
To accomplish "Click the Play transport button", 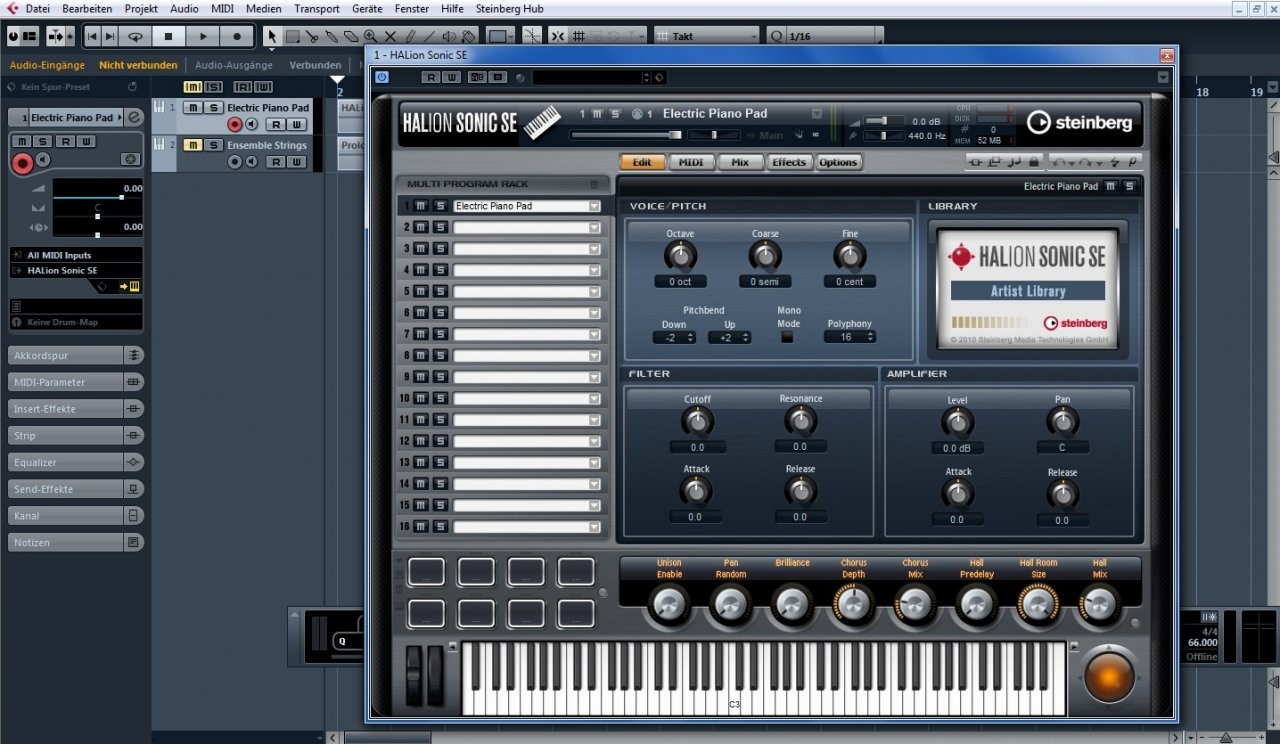I will (203, 36).
